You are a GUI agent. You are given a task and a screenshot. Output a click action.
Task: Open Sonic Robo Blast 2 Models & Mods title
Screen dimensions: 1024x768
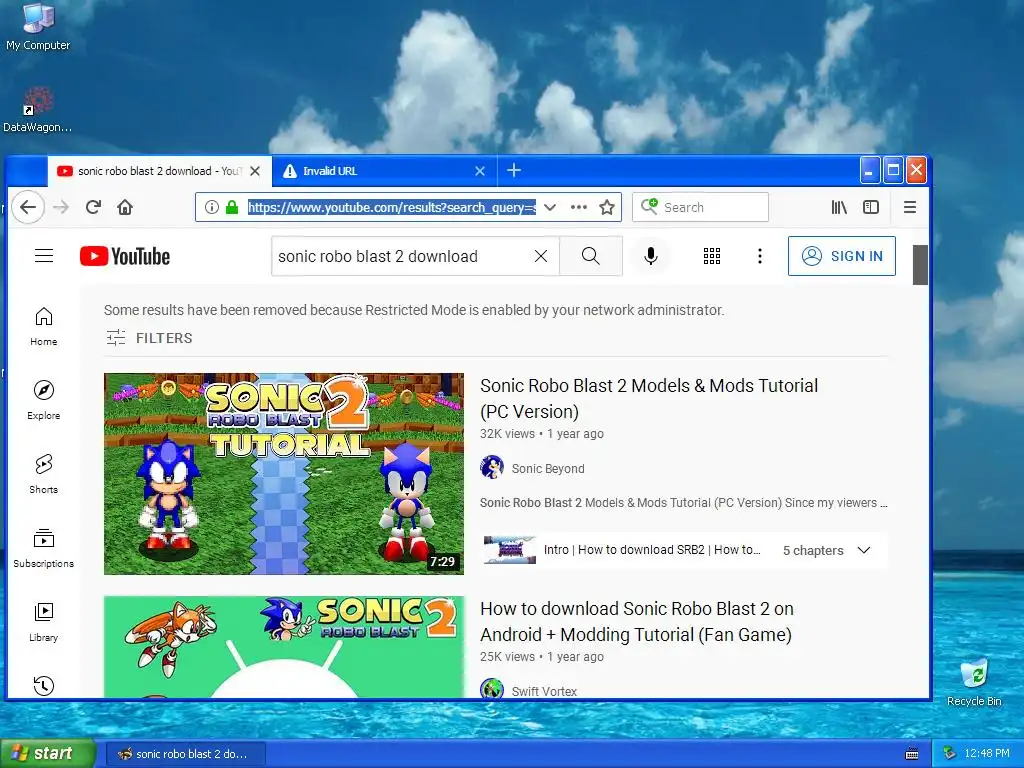click(649, 398)
